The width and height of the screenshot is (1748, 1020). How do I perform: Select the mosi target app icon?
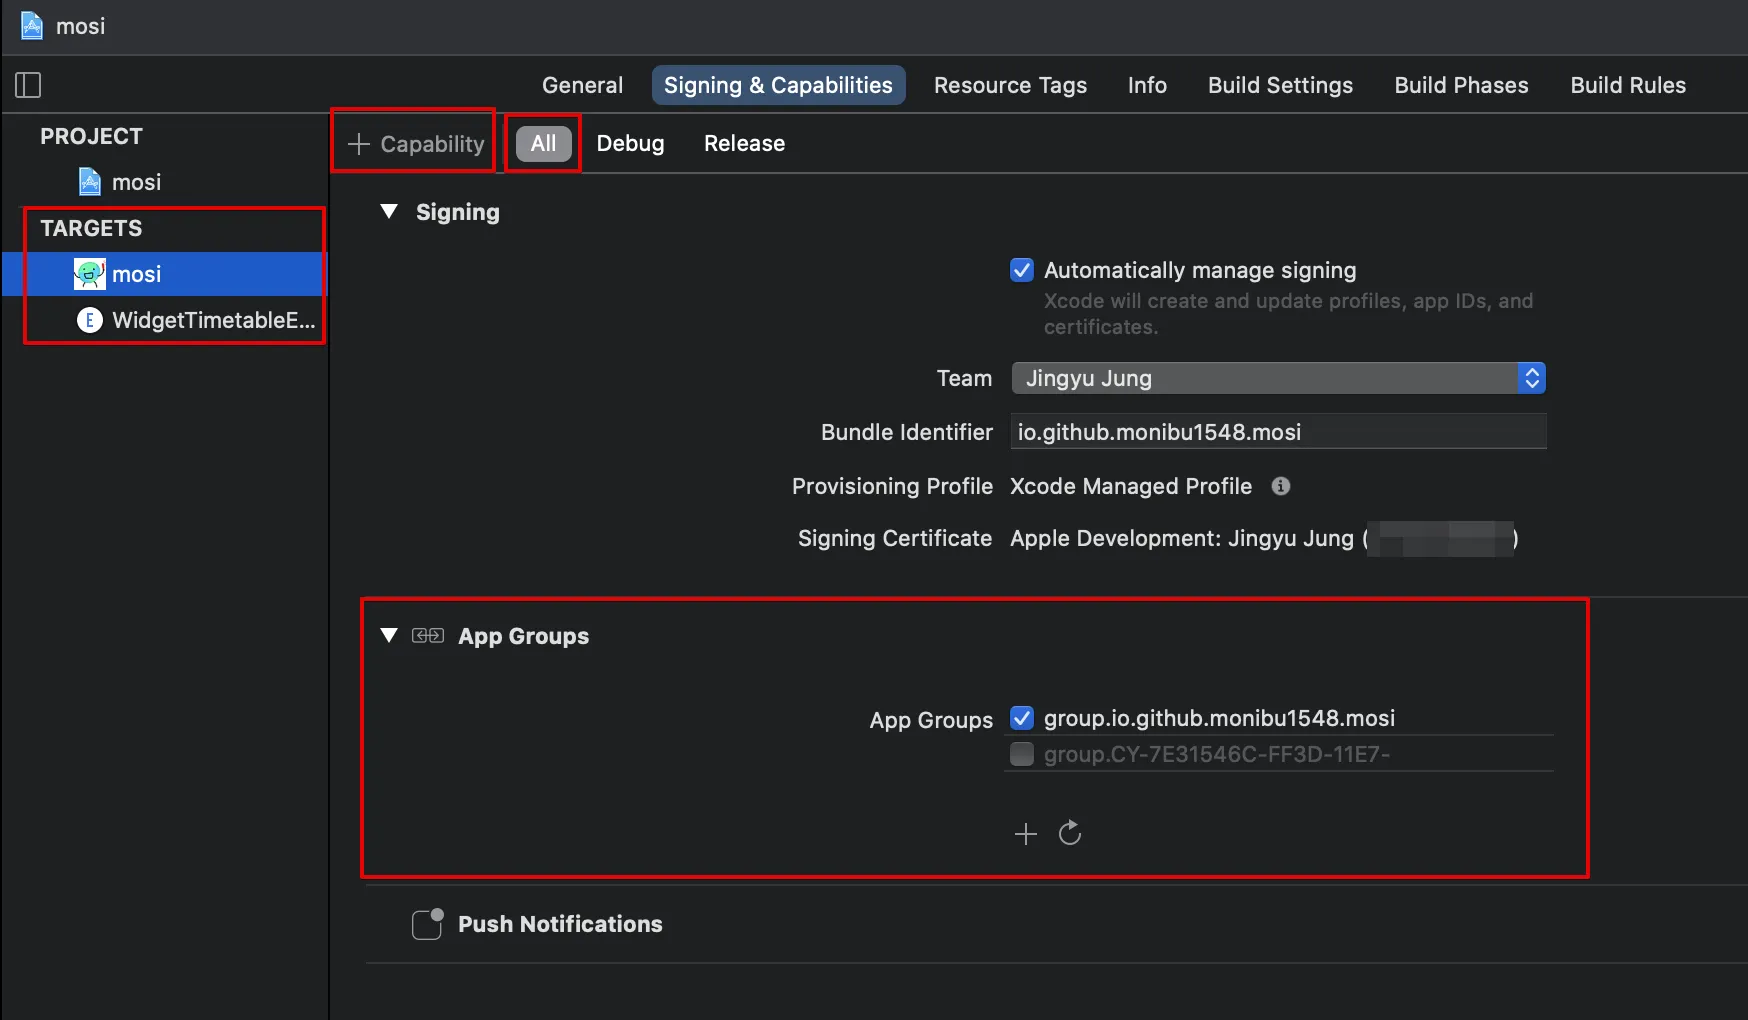(90, 274)
